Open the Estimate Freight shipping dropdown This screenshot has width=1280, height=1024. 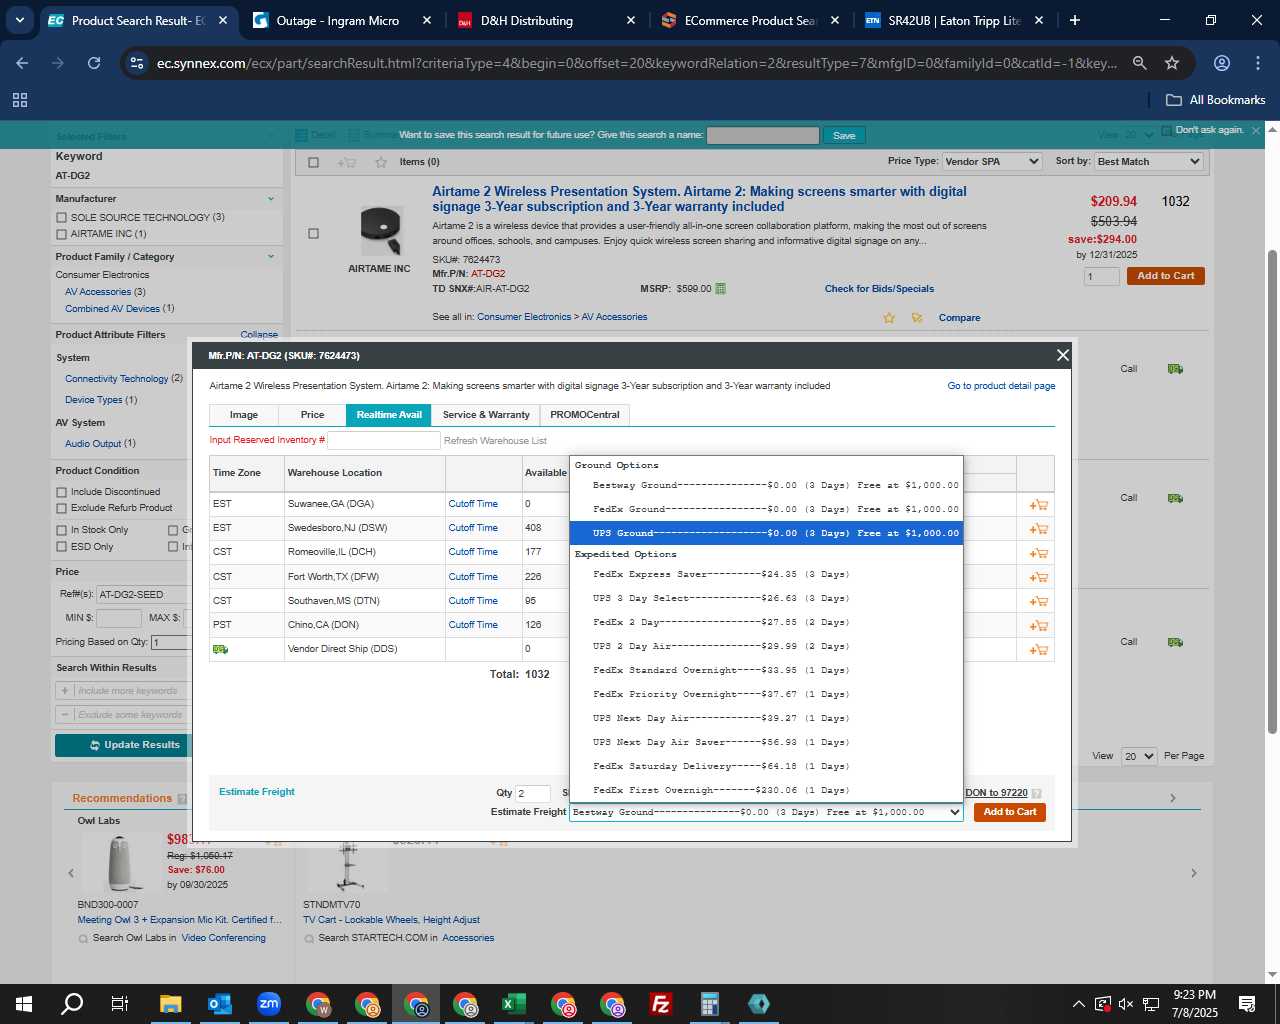tap(766, 812)
